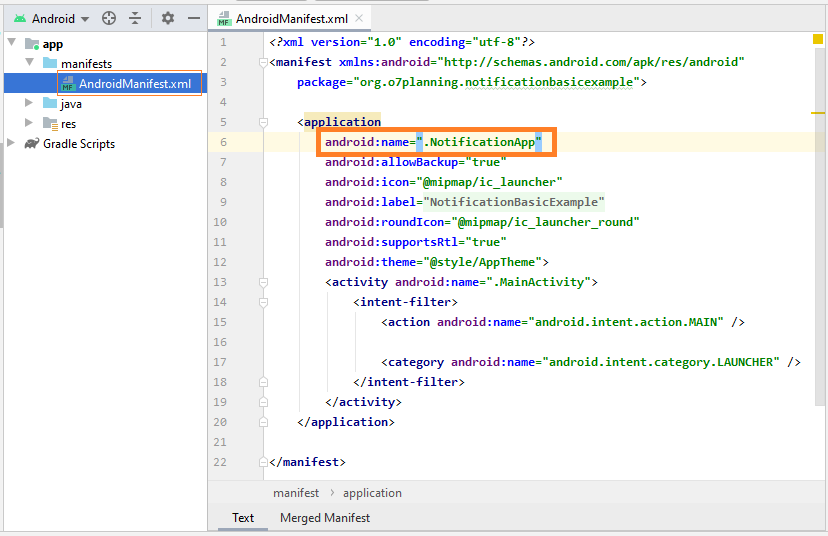
Task: Click the manifest file icon in tree
Action: tap(68, 83)
